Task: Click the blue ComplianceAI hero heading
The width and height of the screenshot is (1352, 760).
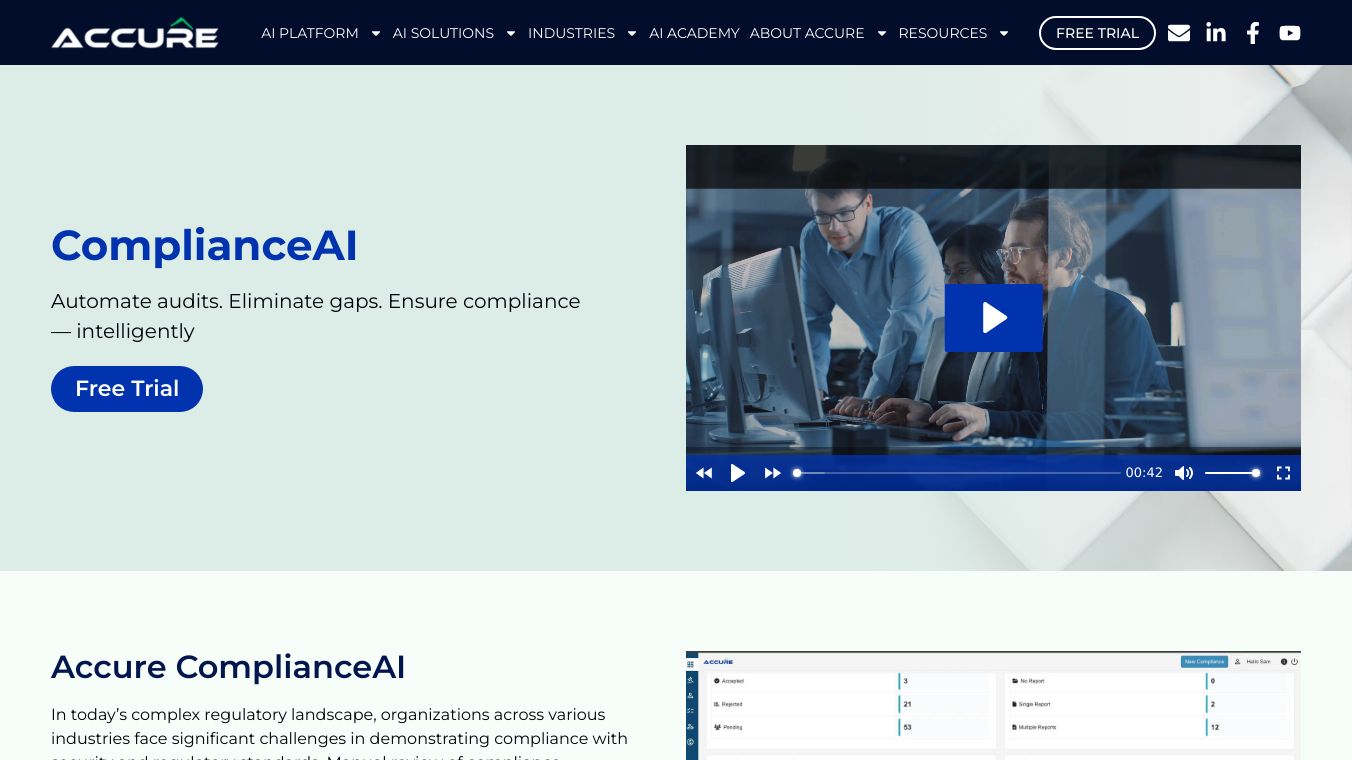Action: (204, 245)
